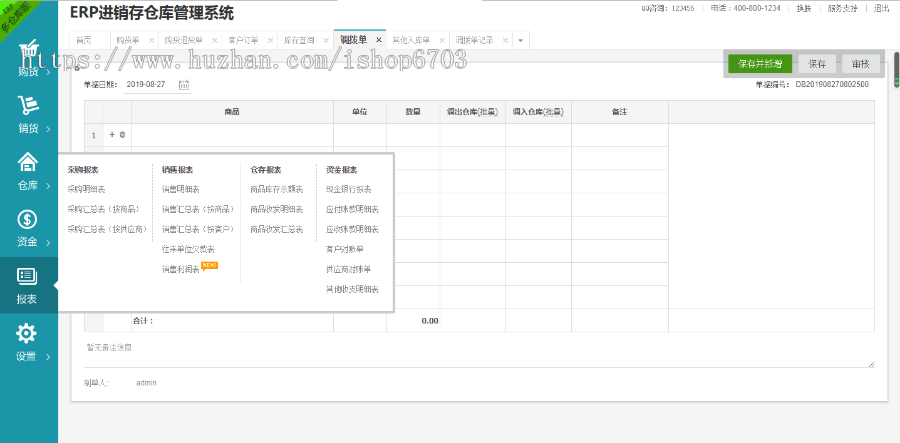Expand the 仓库 submenu chevron
900x443 pixels.
point(48,186)
